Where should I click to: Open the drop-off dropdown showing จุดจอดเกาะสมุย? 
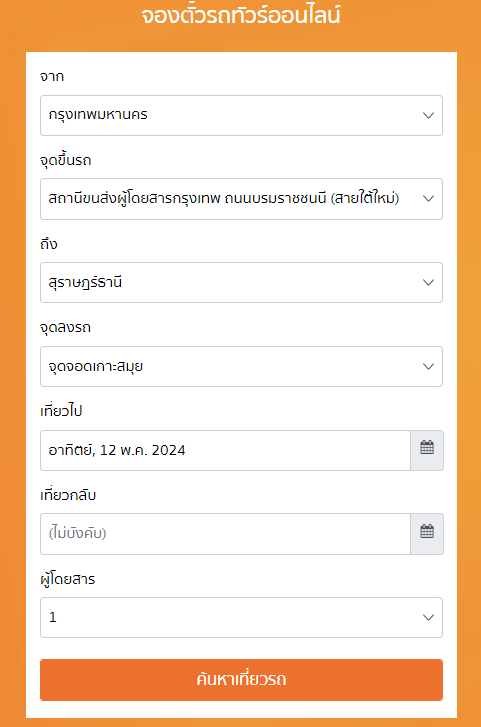click(241, 366)
